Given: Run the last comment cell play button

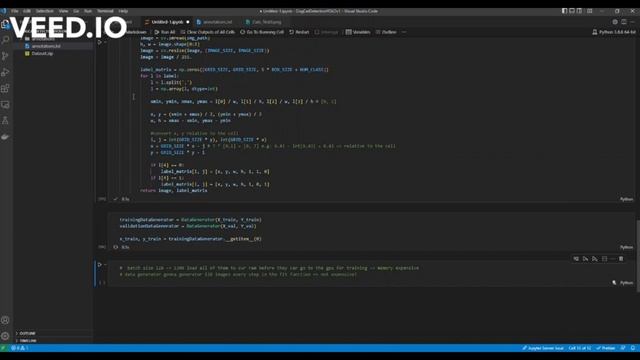Looking at the screenshot, I should pos(99,264).
